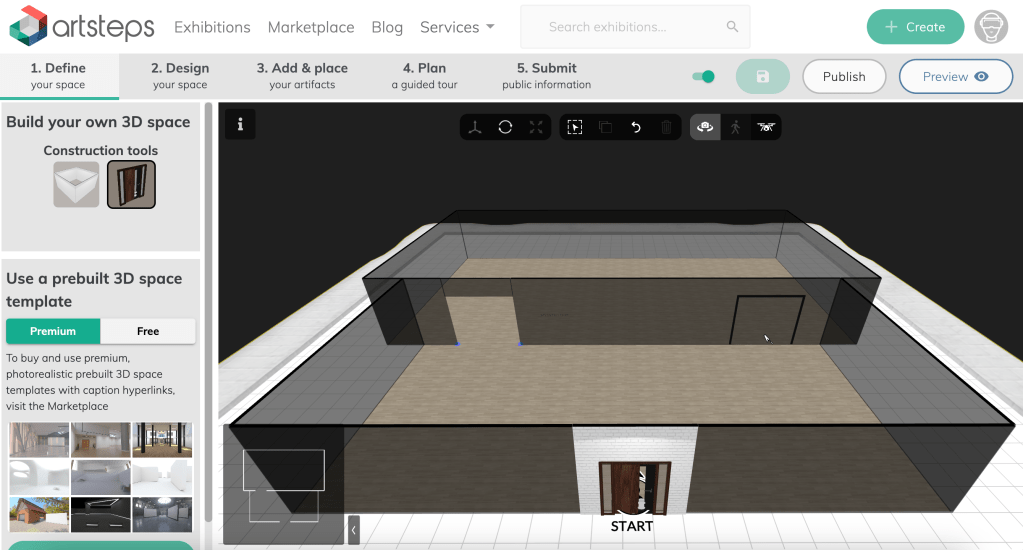Toggle the green switch beside save
1023x550 pixels.
tap(704, 77)
